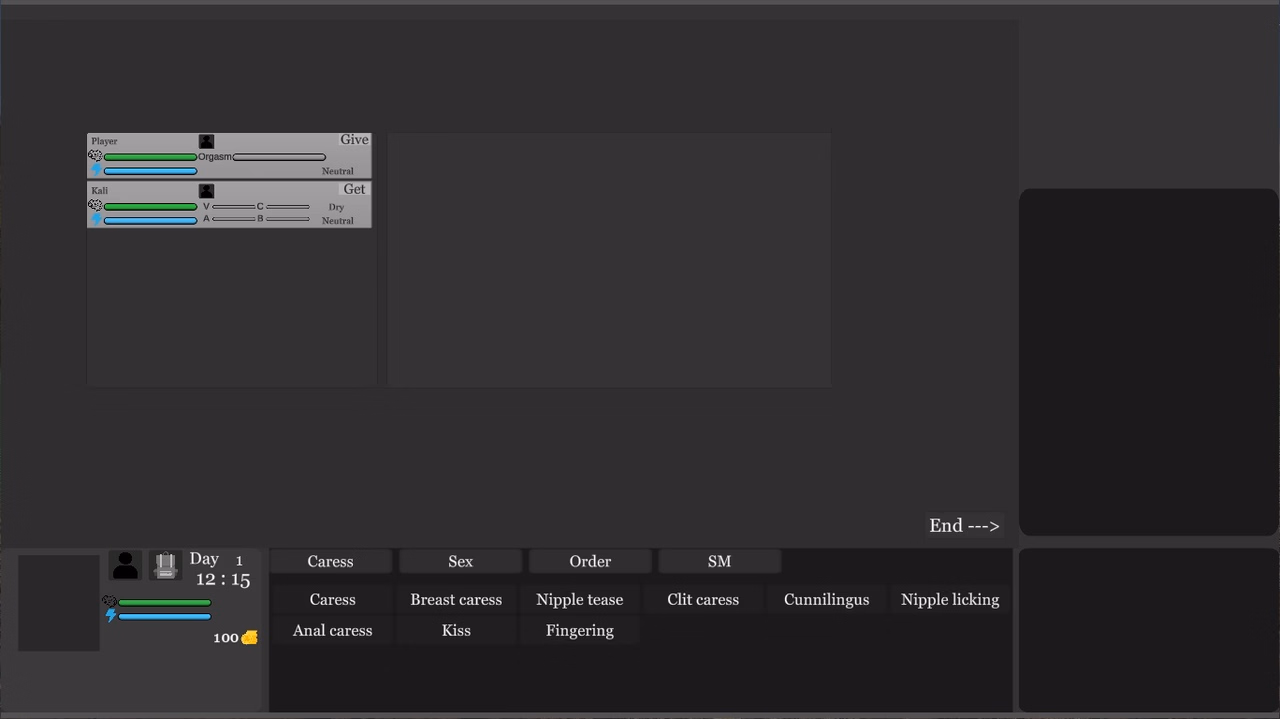Toggle the Get role on the Kali row
The image size is (1280, 719).
(x=355, y=189)
